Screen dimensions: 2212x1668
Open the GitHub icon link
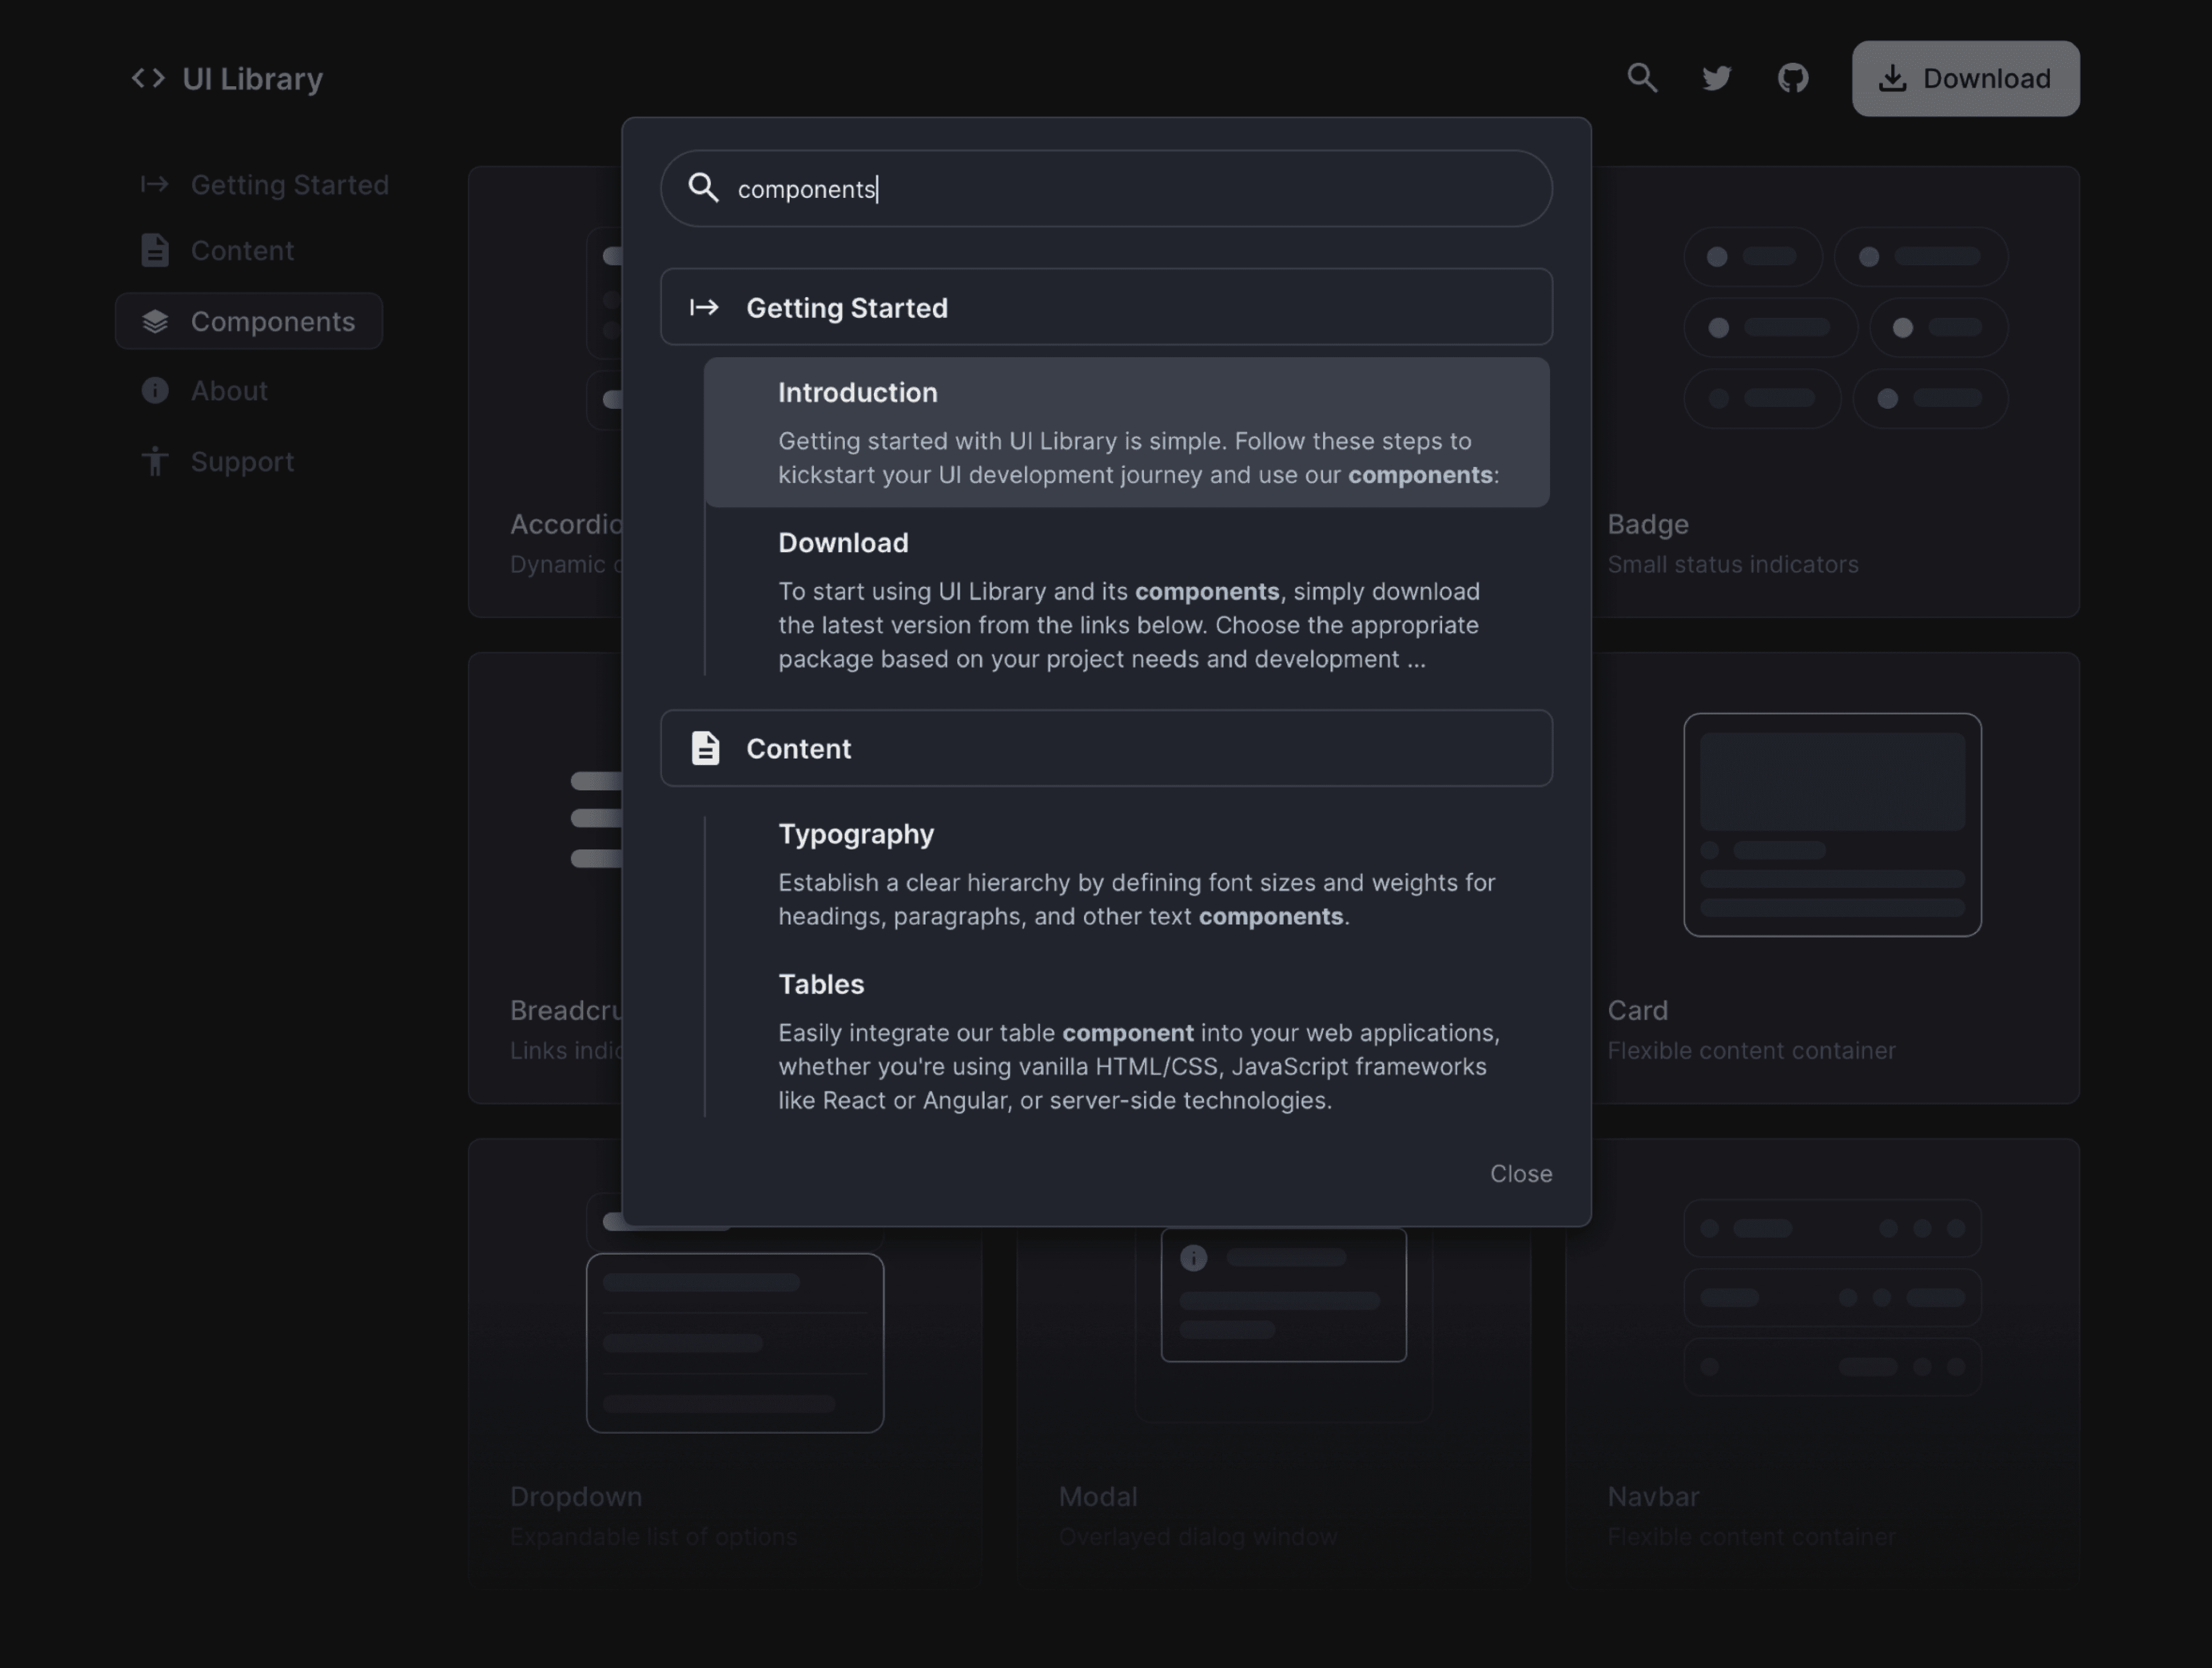(x=1793, y=78)
